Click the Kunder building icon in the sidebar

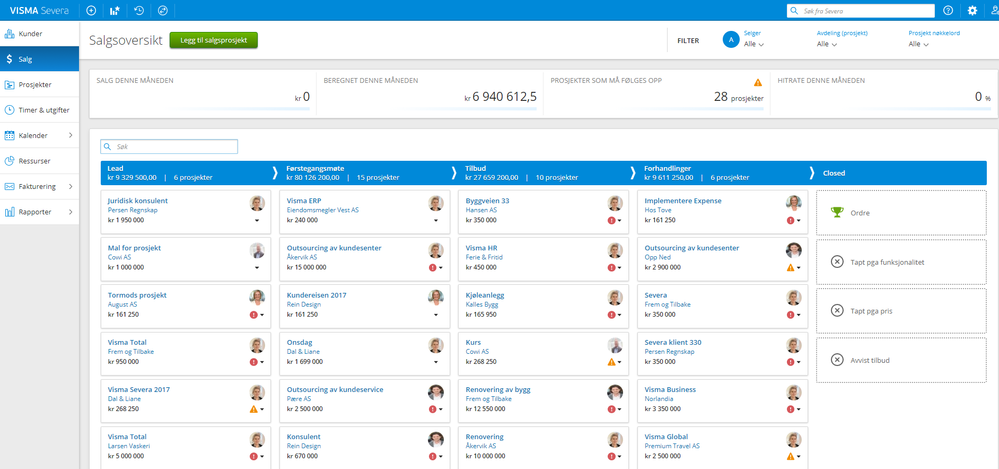pos(9,33)
